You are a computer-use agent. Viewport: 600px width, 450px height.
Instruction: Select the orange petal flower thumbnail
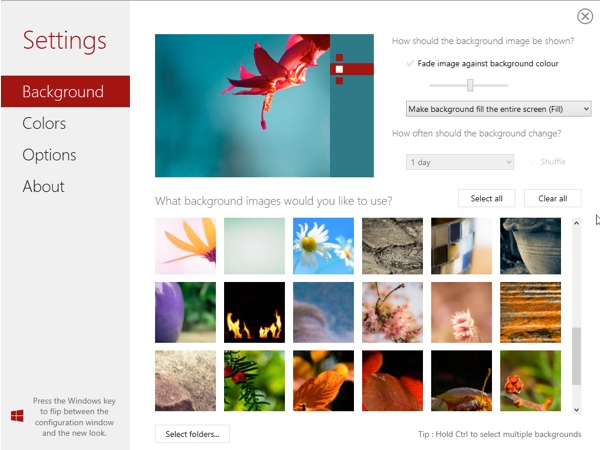[185, 246]
